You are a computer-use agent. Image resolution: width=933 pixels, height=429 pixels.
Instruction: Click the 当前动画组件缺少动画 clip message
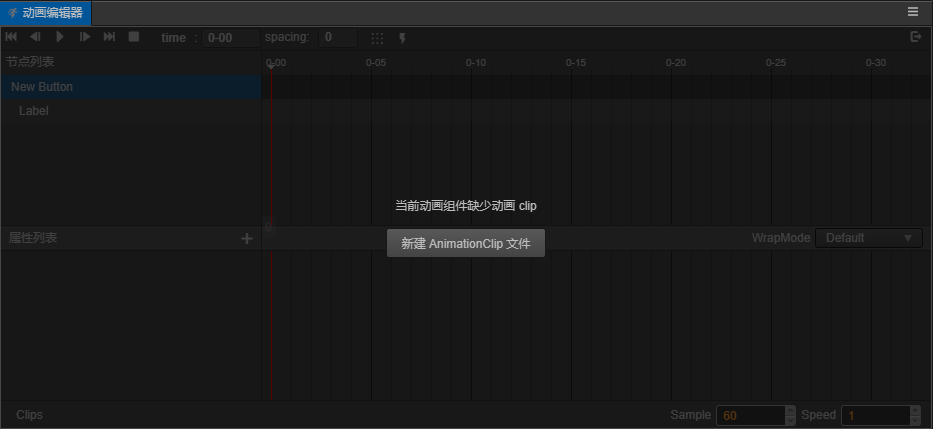point(466,206)
